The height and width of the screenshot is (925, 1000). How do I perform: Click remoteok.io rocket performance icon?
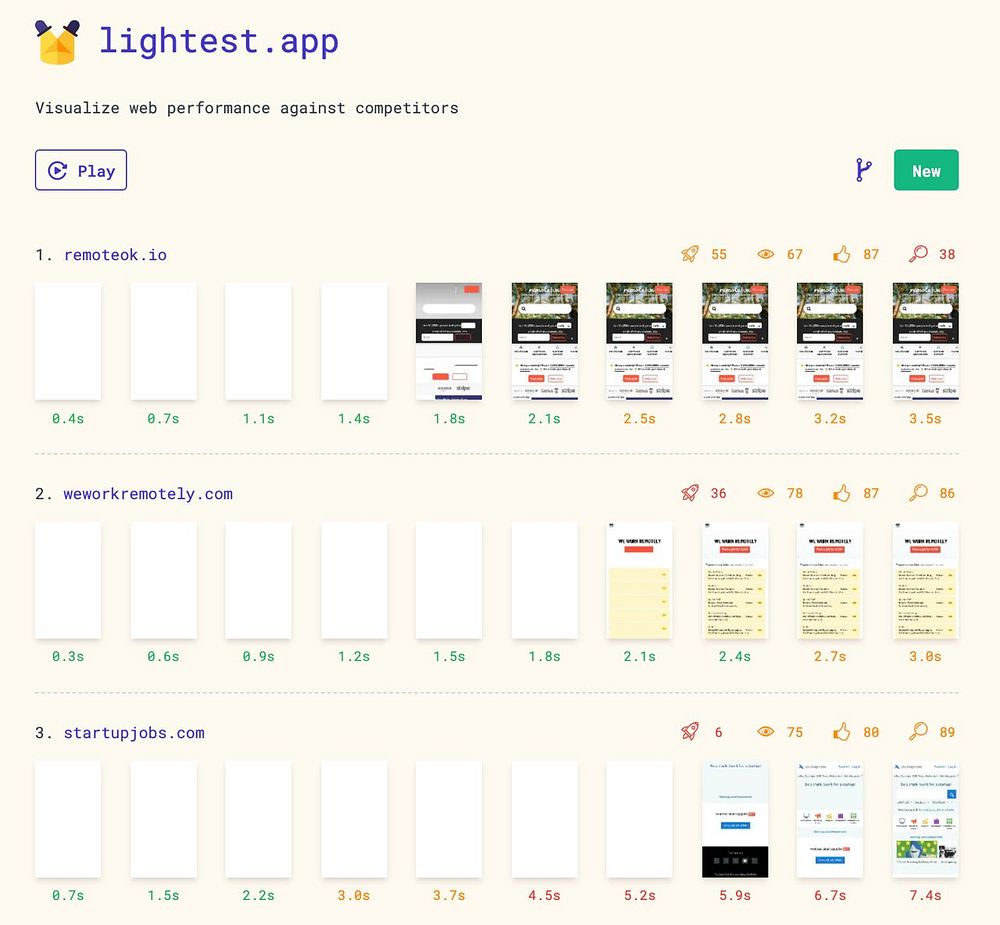(x=690, y=254)
